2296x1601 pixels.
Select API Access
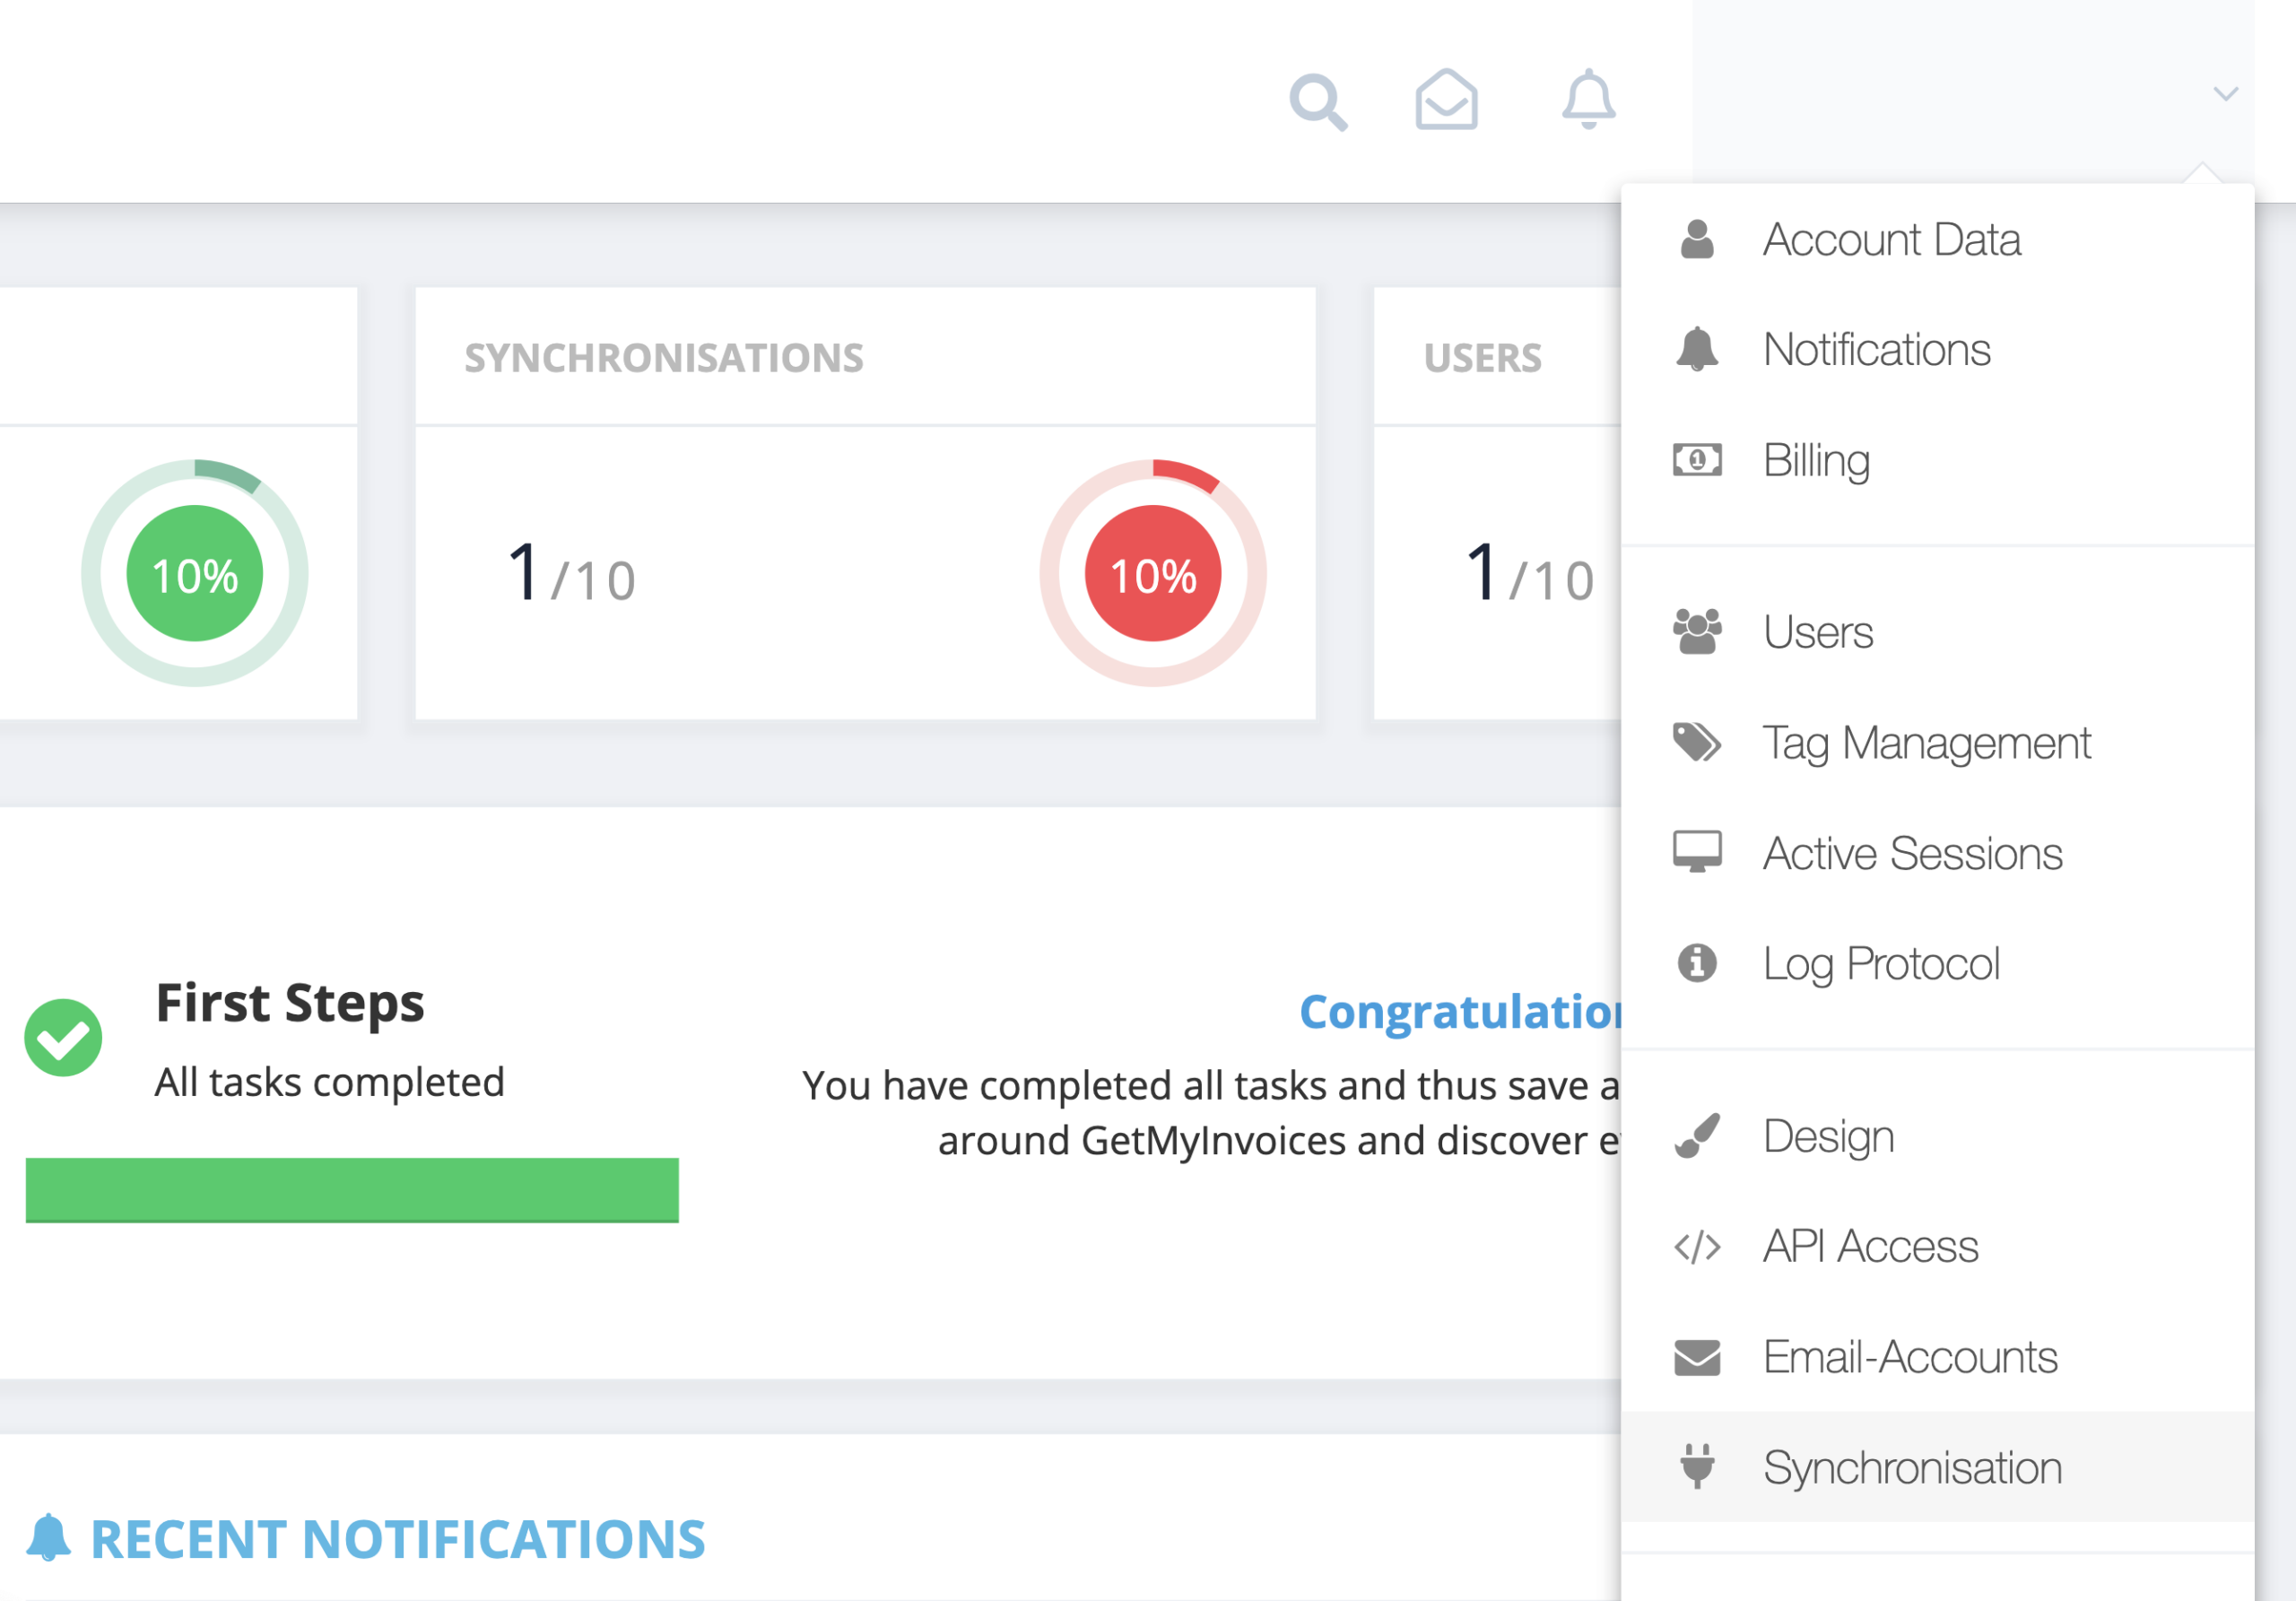click(x=1937, y=1247)
